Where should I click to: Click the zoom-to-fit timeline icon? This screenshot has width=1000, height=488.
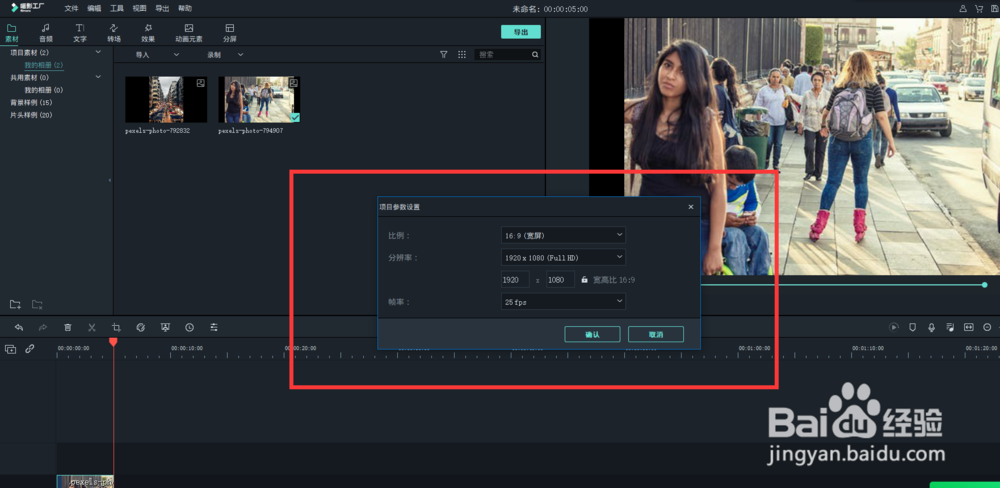pyautogui.click(x=969, y=327)
